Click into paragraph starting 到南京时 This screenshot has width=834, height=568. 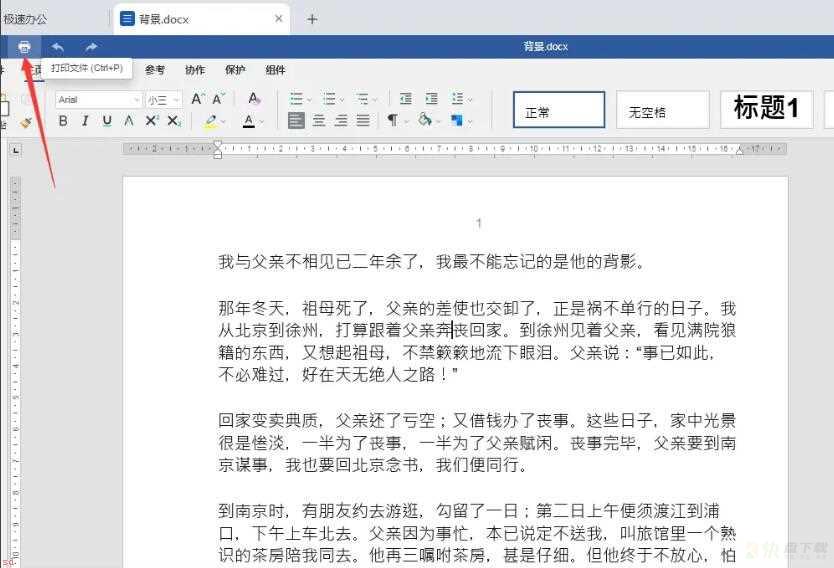tap(477, 533)
